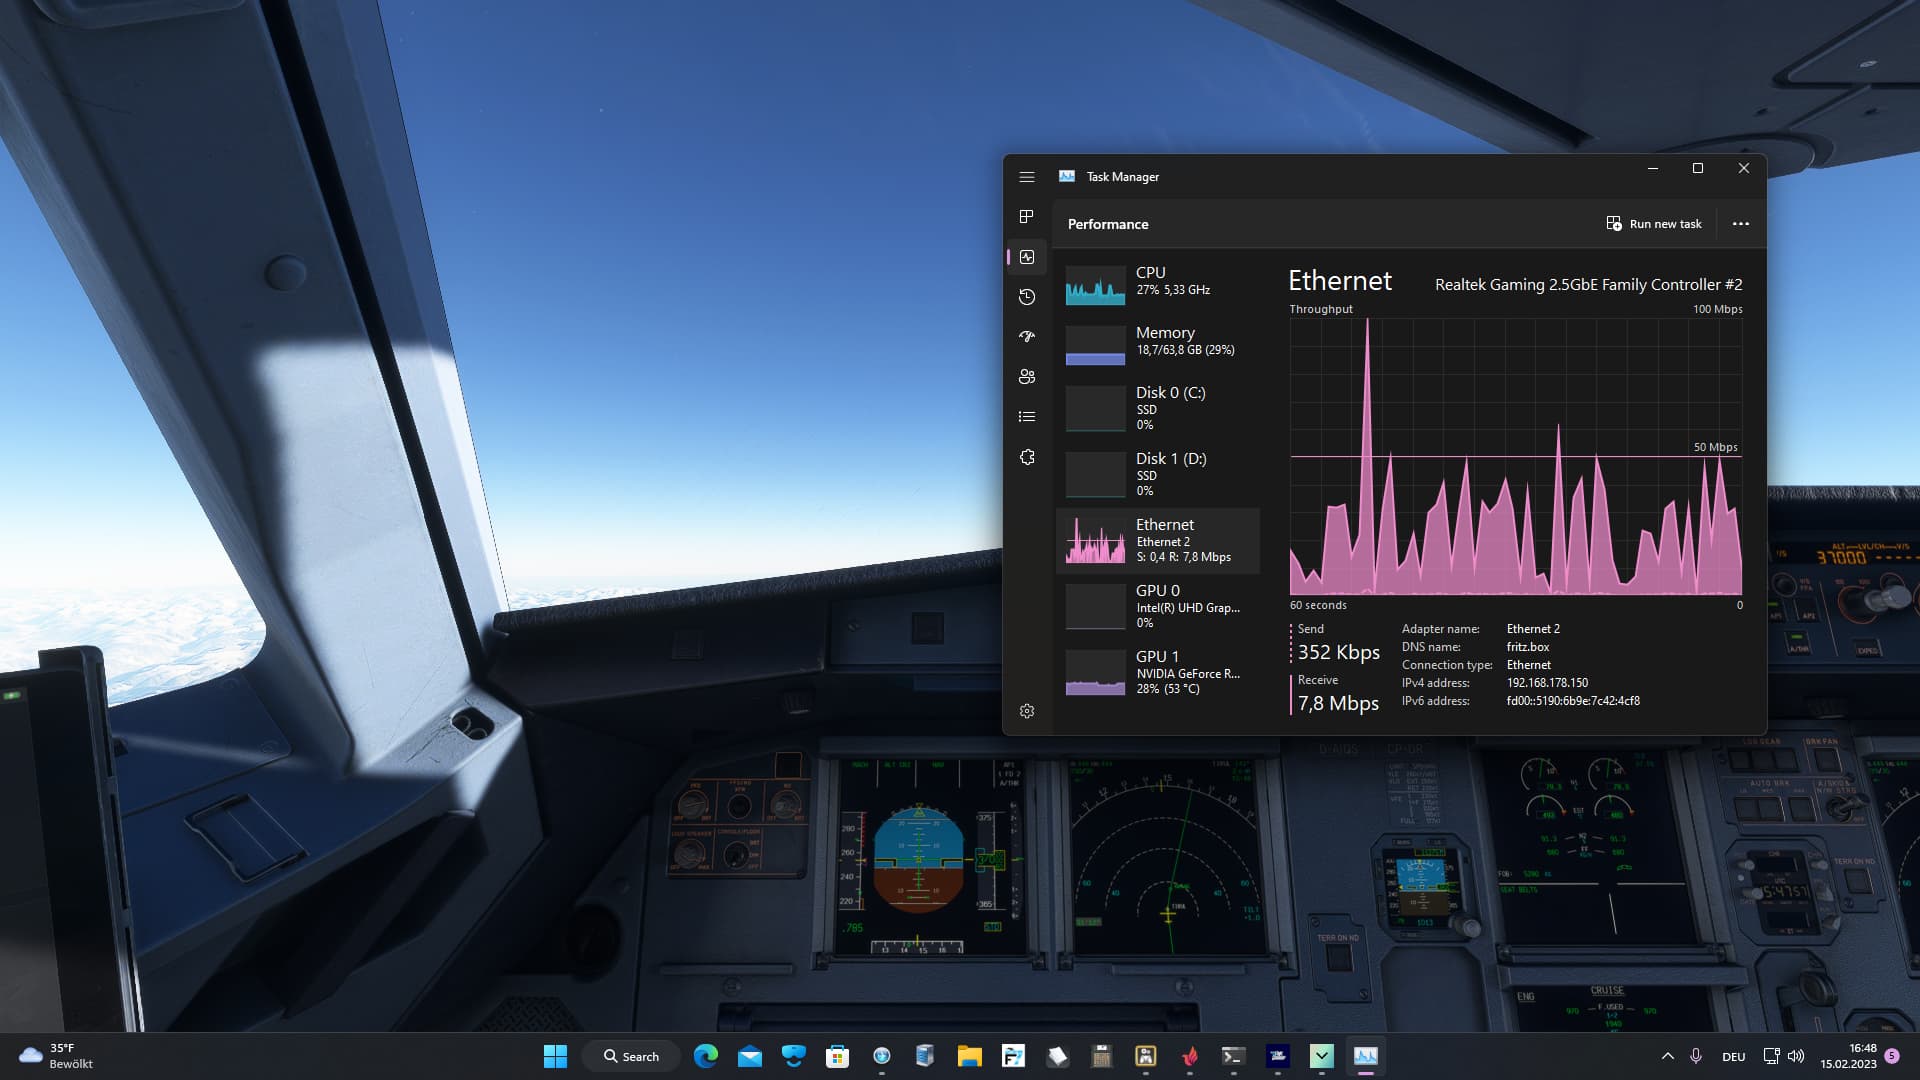Open the Startup apps page icon
The height and width of the screenshot is (1080, 1920).
pyautogui.click(x=1026, y=337)
